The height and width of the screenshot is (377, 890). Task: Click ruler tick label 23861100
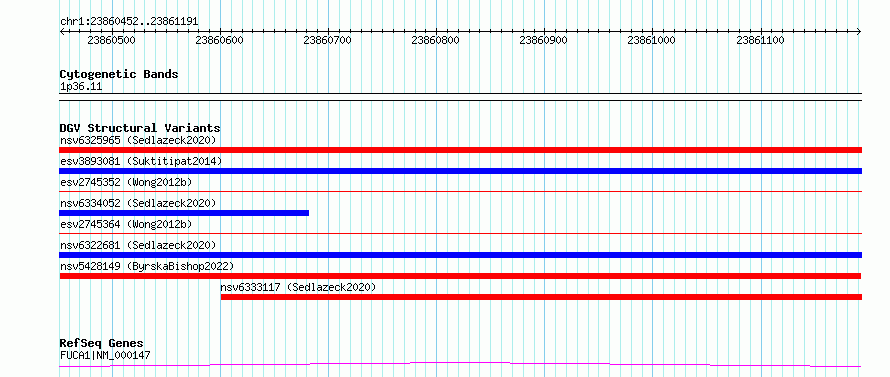click(760, 40)
